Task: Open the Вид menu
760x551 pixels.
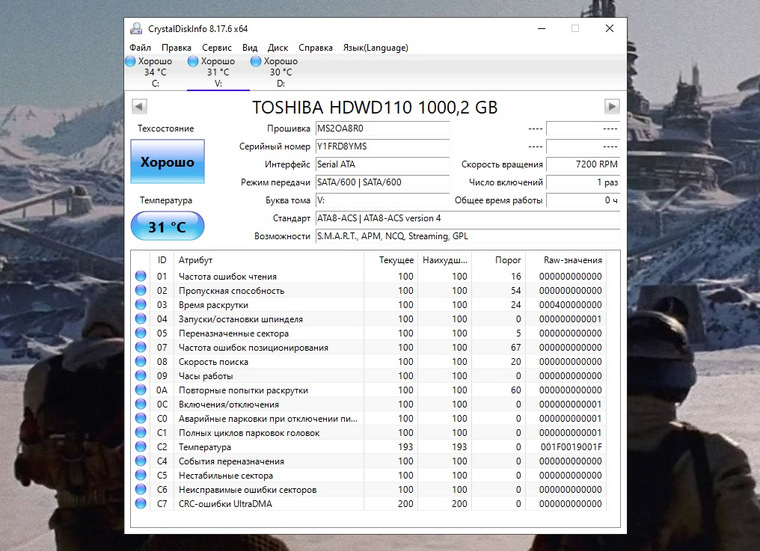Action: (250, 47)
